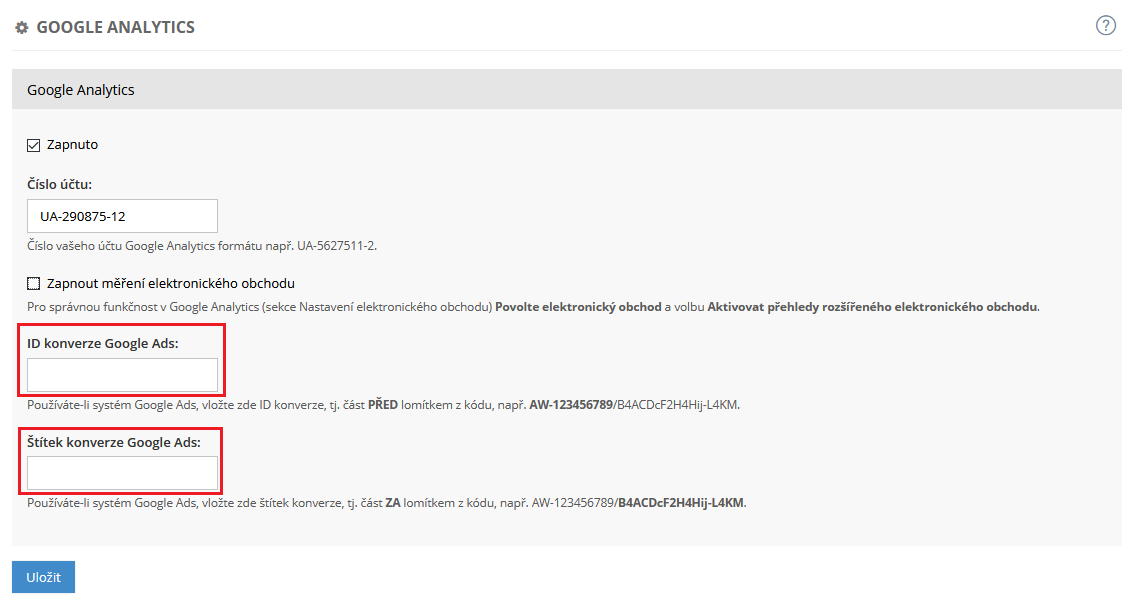The width and height of the screenshot is (1133, 611).
Task: Click into the Štítek konverze Google Ads field
Action: (122, 473)
